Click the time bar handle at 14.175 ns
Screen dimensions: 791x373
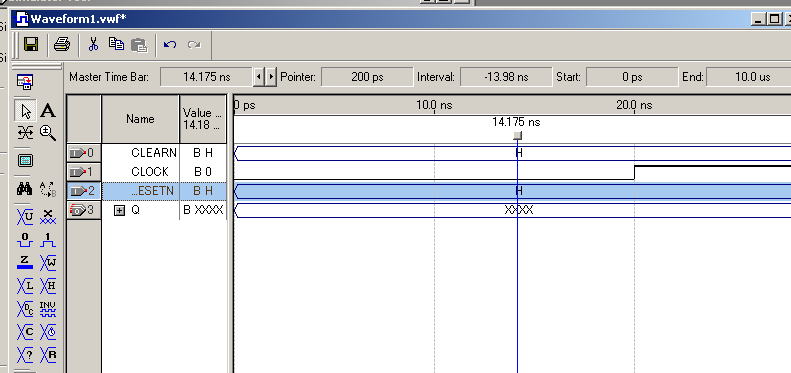517,135
